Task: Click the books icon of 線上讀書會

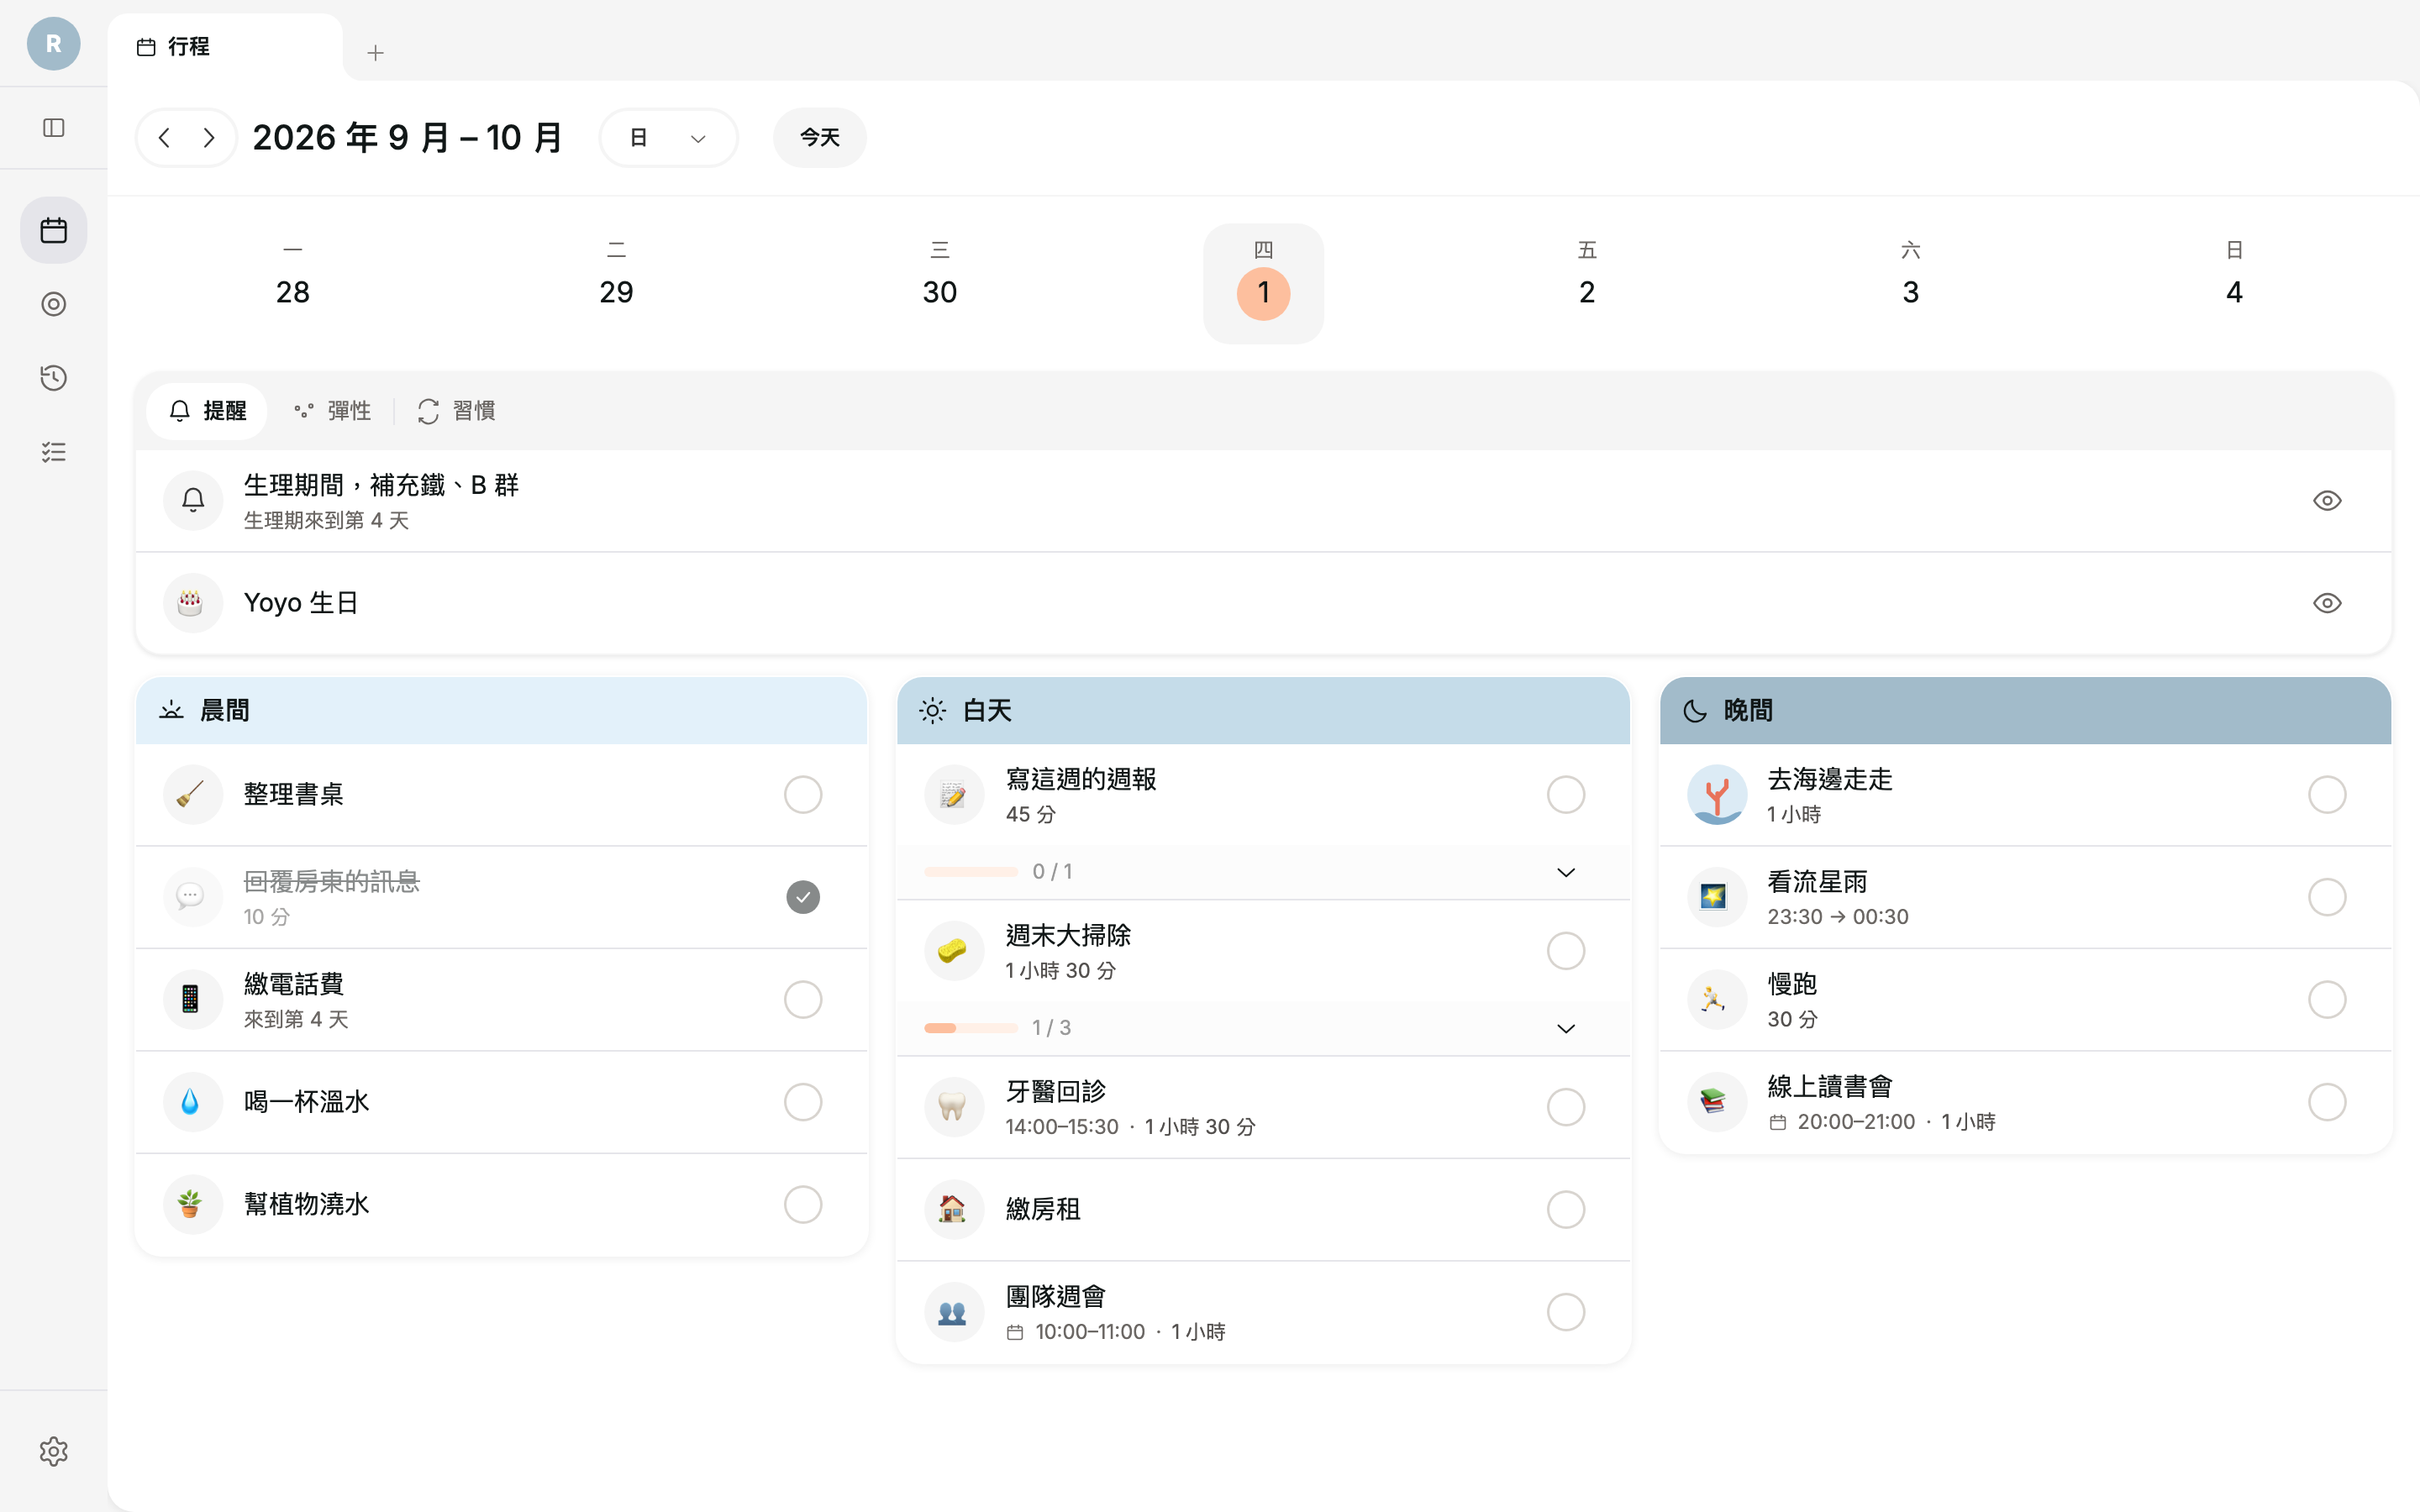Action: (x=1716, y=1102)
